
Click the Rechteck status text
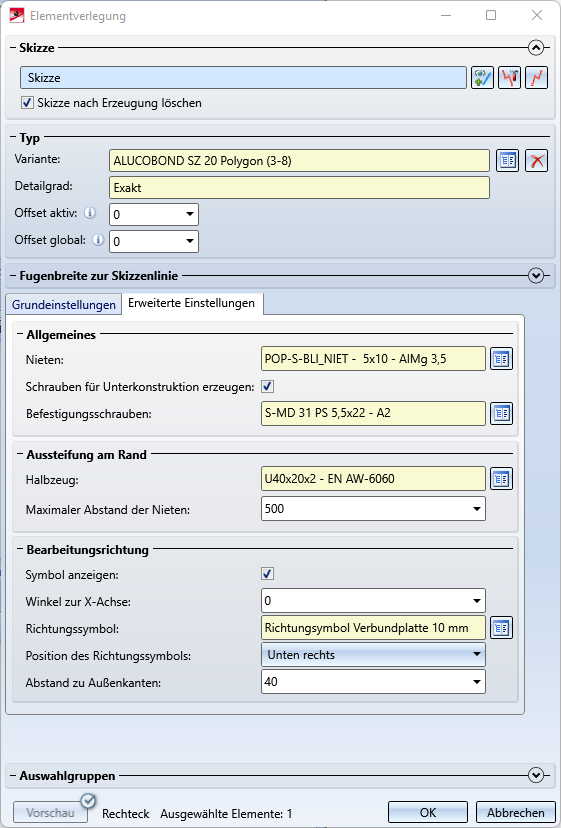coord(126,814)
